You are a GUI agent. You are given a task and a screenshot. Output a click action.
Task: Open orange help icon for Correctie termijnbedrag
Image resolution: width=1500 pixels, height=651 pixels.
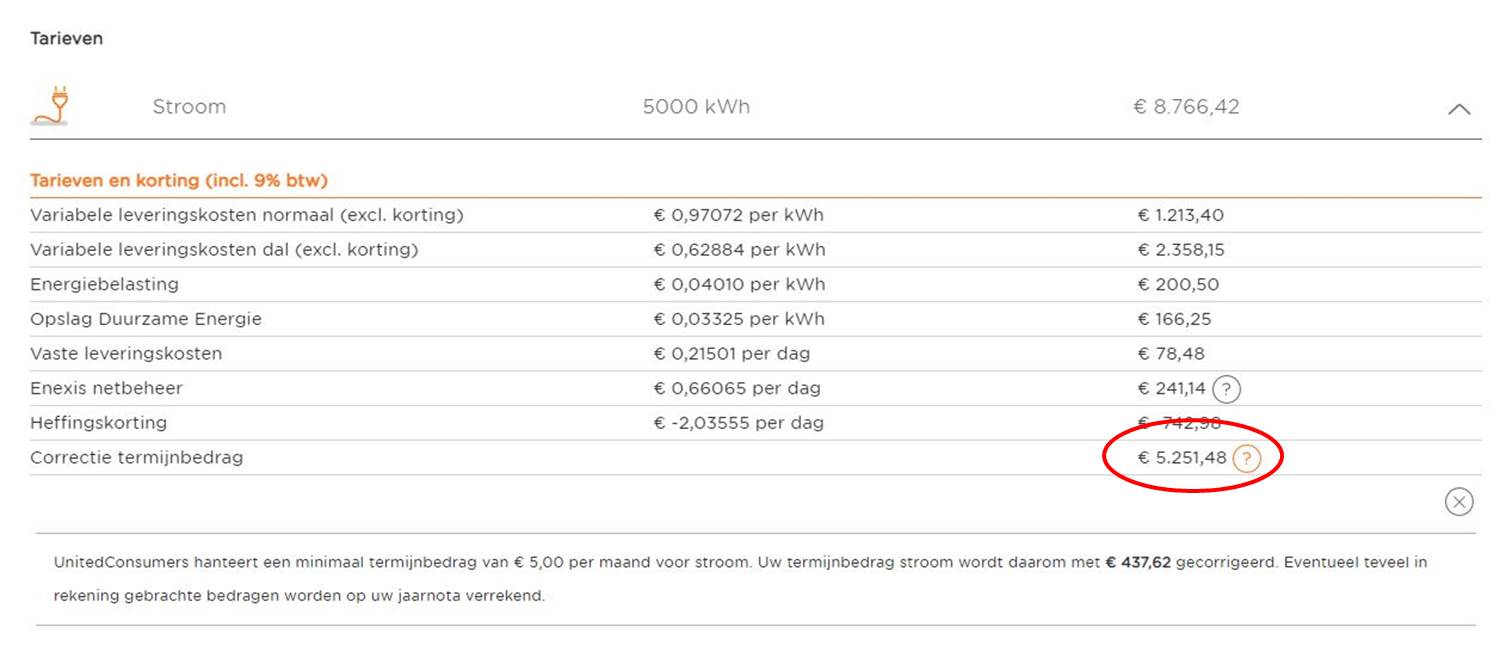point(1246,459)
